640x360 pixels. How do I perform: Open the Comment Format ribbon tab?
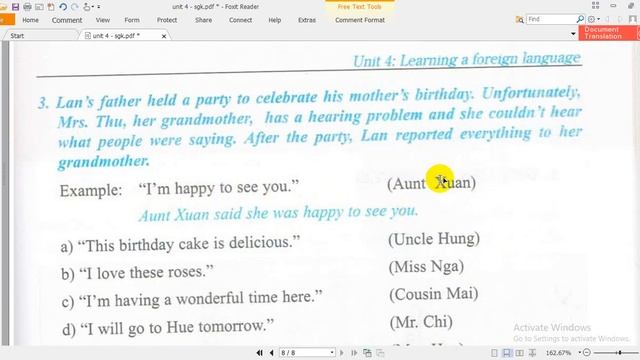[360, 20]
